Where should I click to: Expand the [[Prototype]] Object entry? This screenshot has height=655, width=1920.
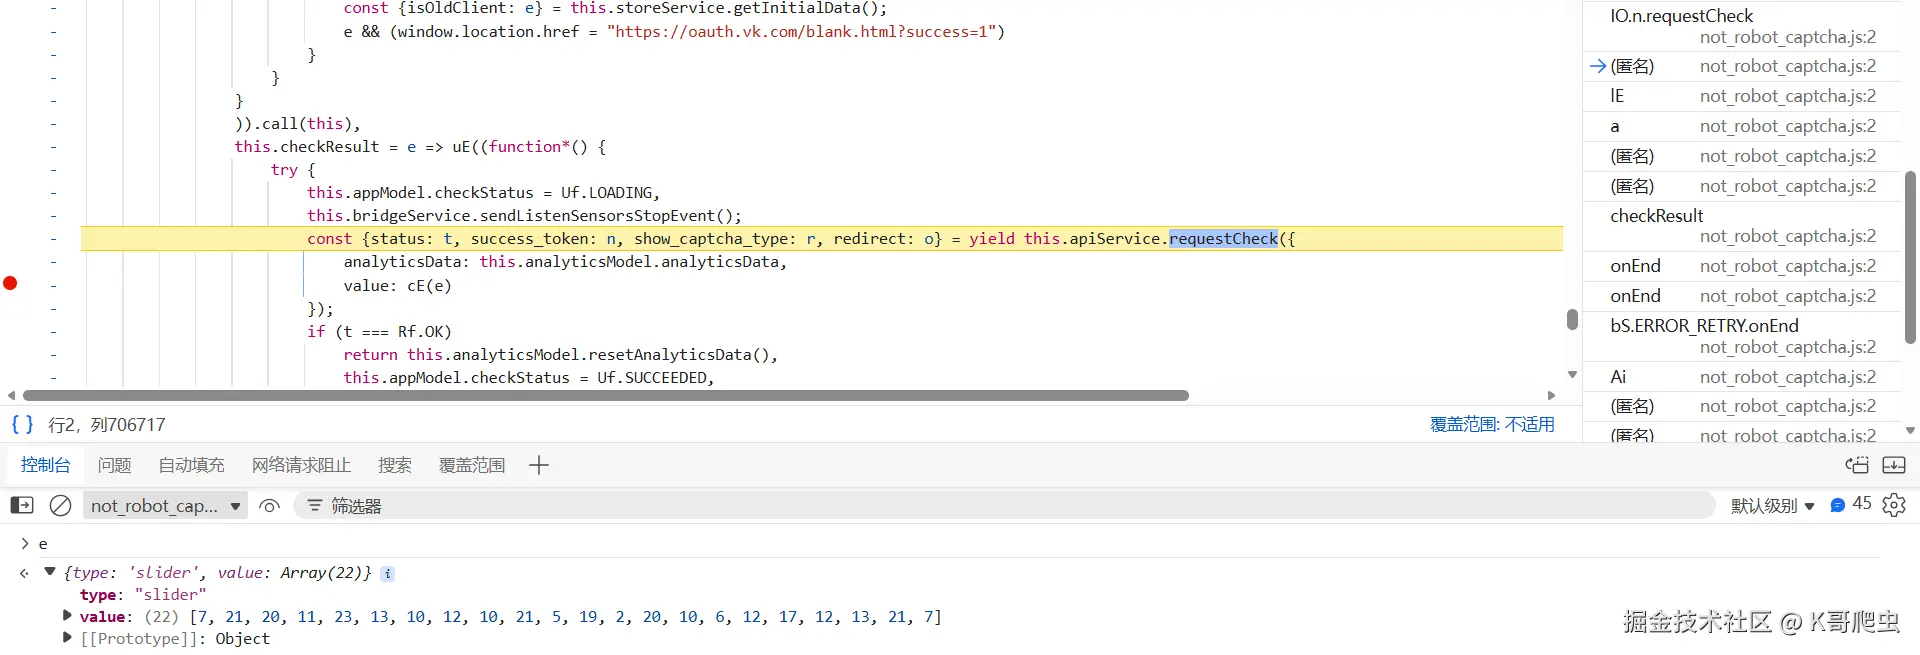67,638
